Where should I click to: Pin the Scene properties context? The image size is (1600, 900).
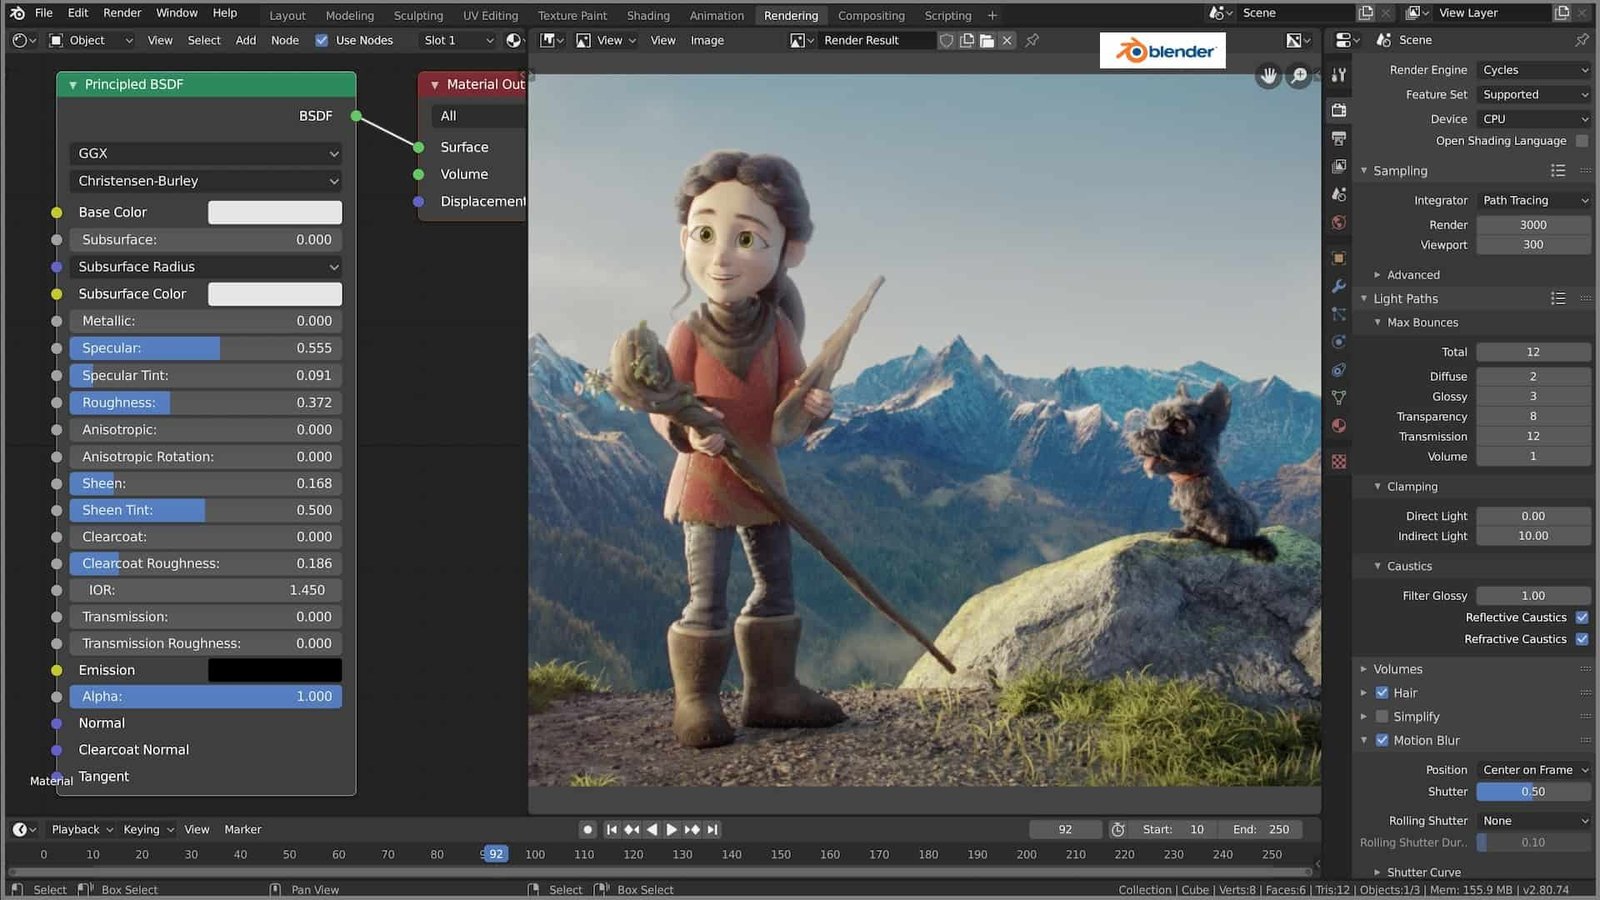pos(1581,40)
